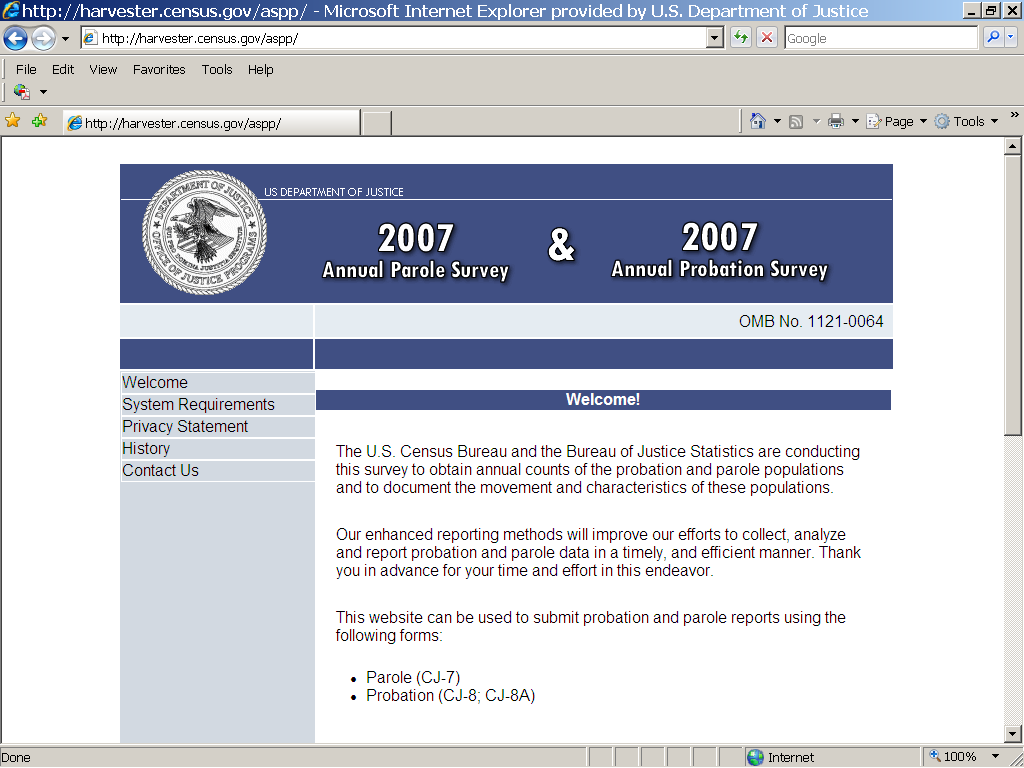Screen dimensions: 1024x768
Task: Open the Tools menu in menu bar
Action: 217,69
